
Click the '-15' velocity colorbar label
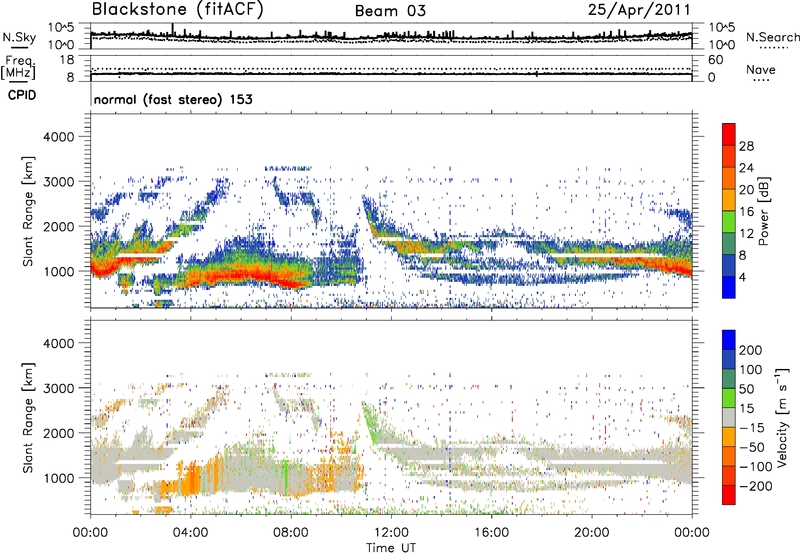pos(751,428)
